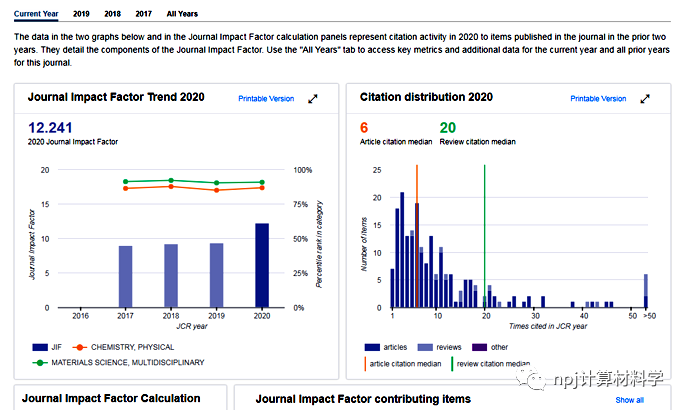Click Printable Version link in Impact Factor panel
The width and height of the screenshot is (685, 410).
point(266,99)
